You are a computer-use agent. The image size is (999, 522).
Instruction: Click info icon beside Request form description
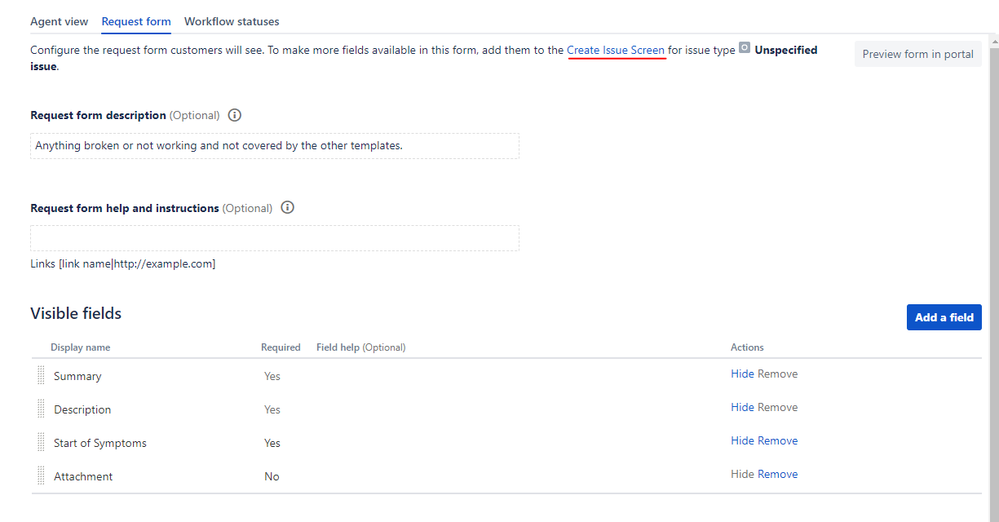coord(235,115)
